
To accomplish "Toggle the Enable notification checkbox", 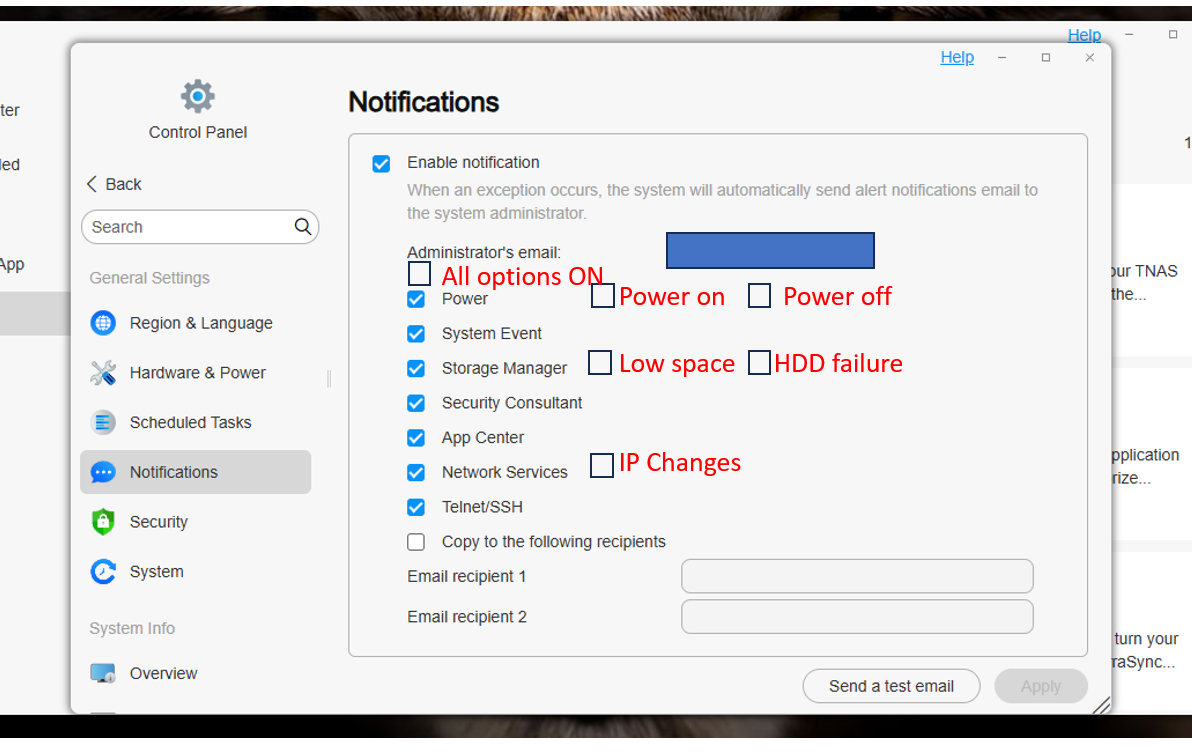I will pyautogui.click(x=381, y=163).
